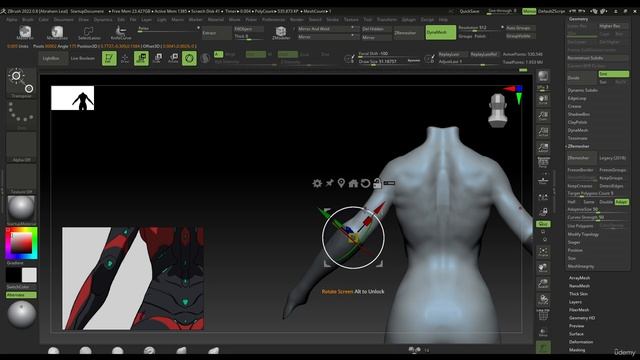Screen dimensions: 640x360
Task: Select the KnifeCurve brush icon
Action: point(121,32)
